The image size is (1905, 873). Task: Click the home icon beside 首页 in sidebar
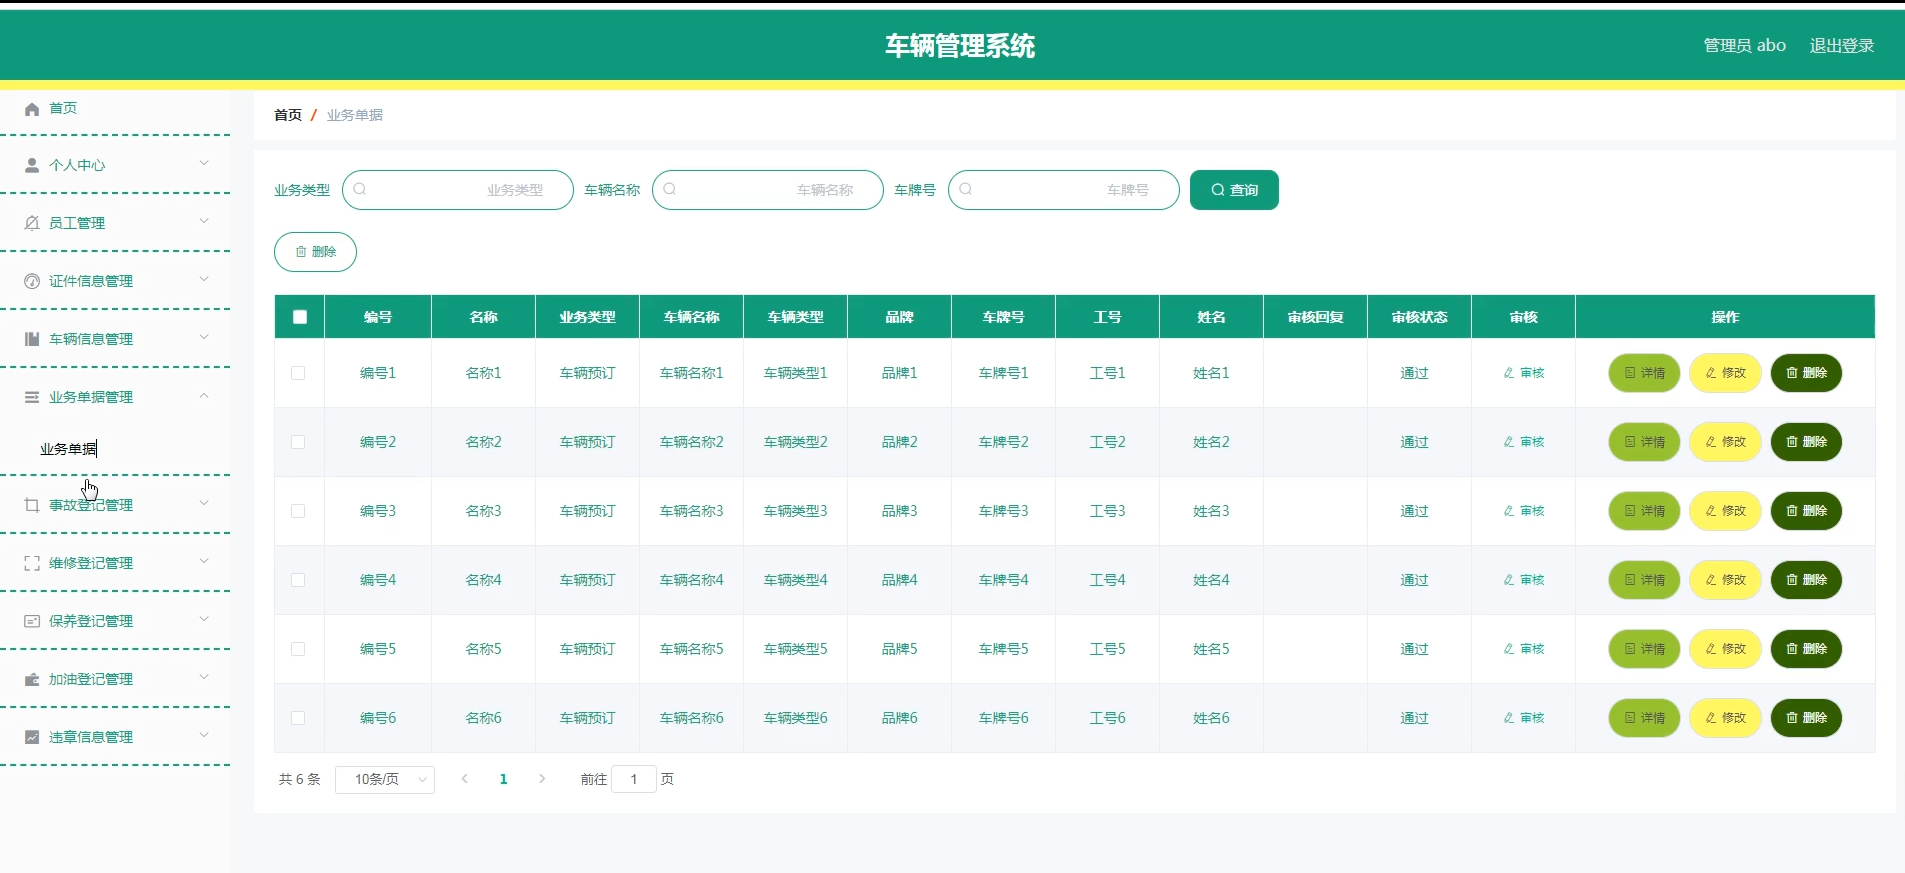pos(32,109)
